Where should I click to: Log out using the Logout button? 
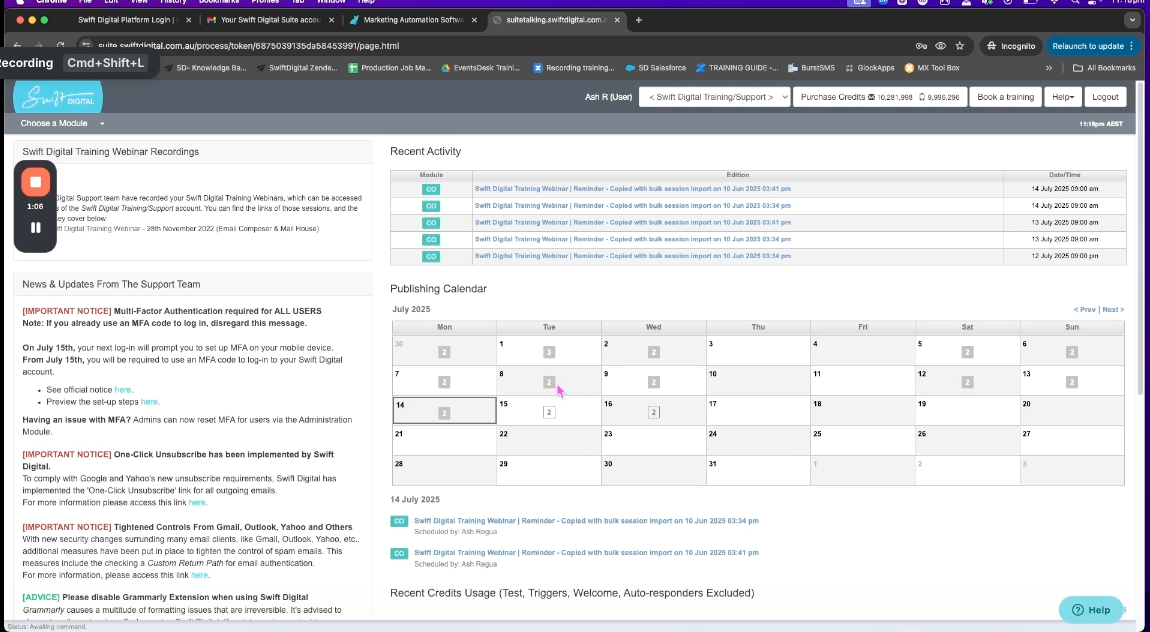(1105, 97)
